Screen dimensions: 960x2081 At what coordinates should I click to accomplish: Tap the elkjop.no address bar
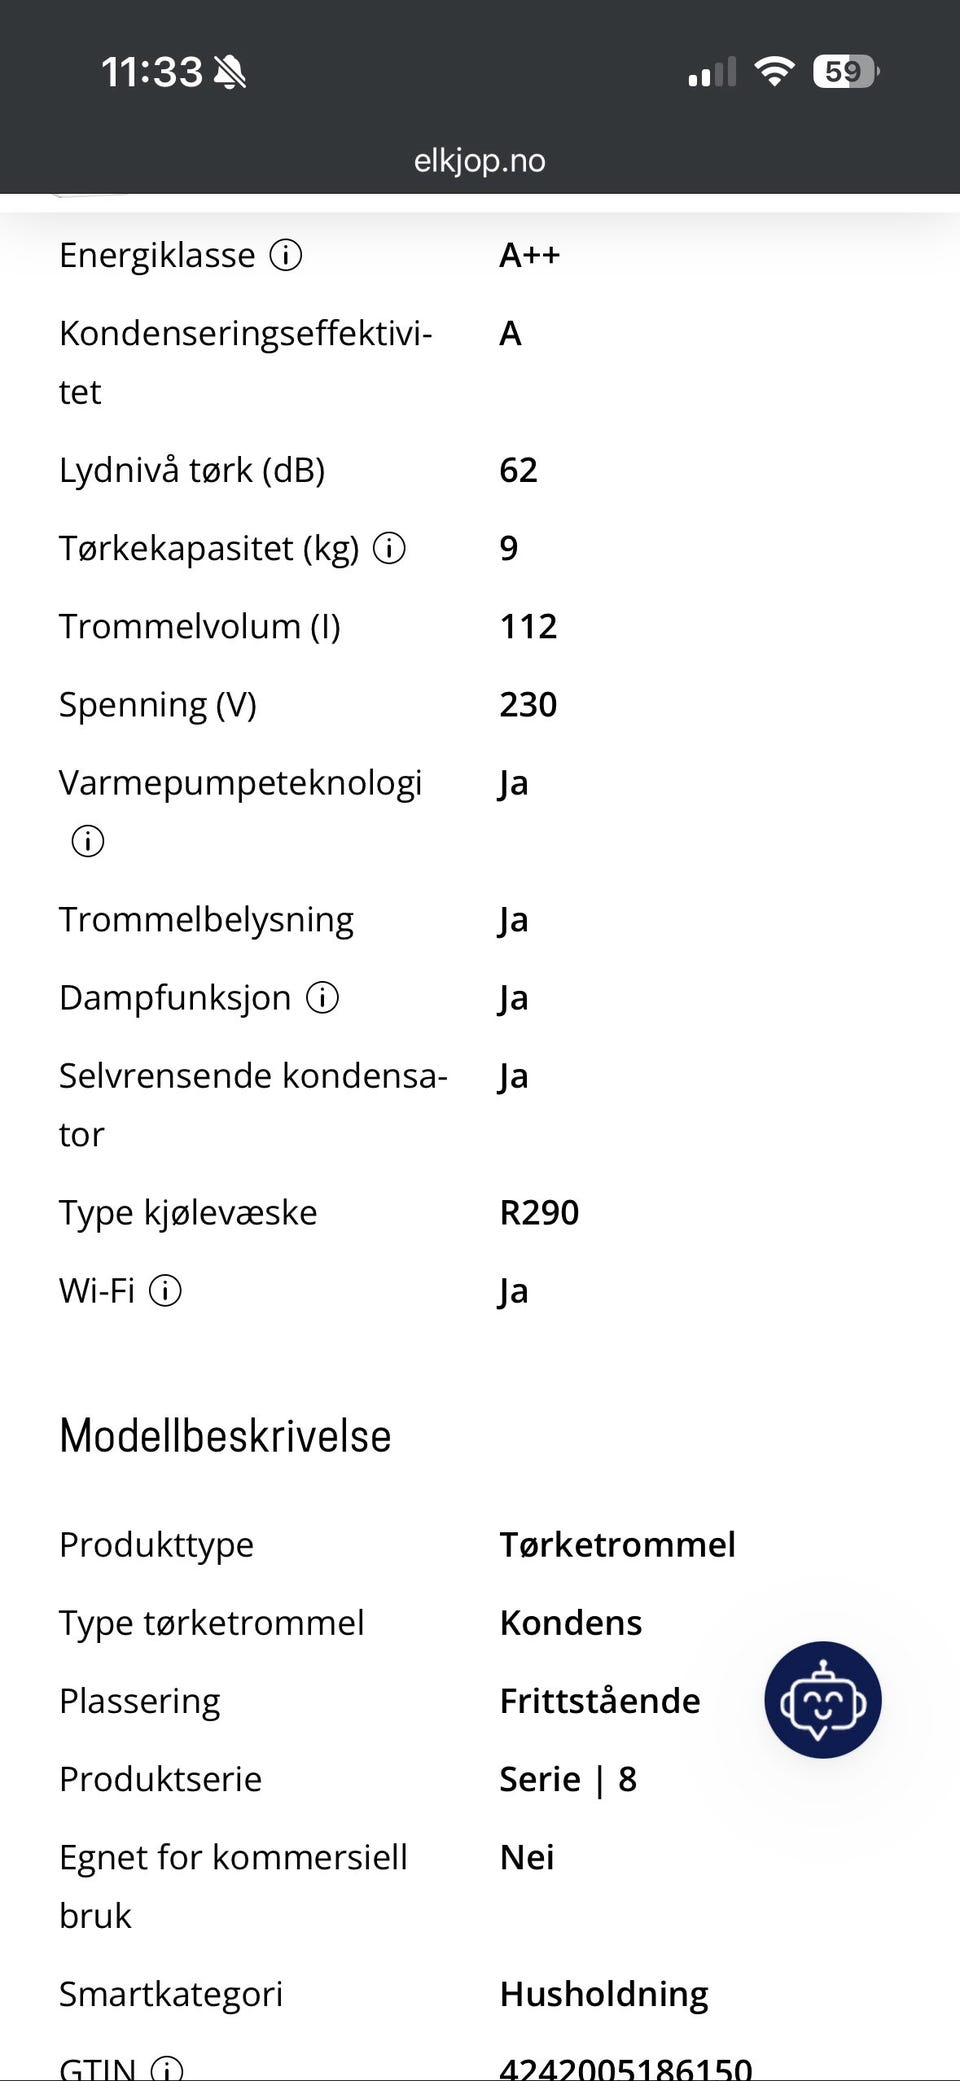pos(480,160)
